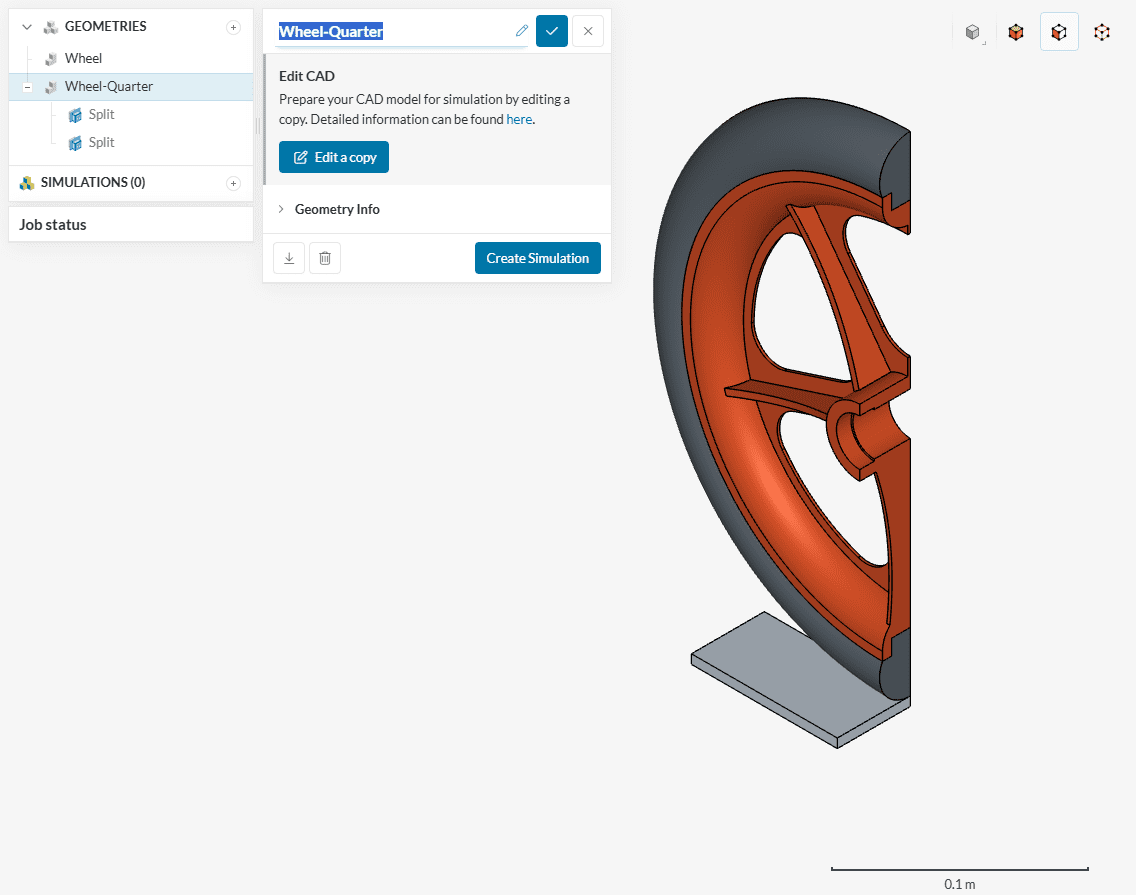Close the Wheel-Quarter settings panel

pos(588,31)
